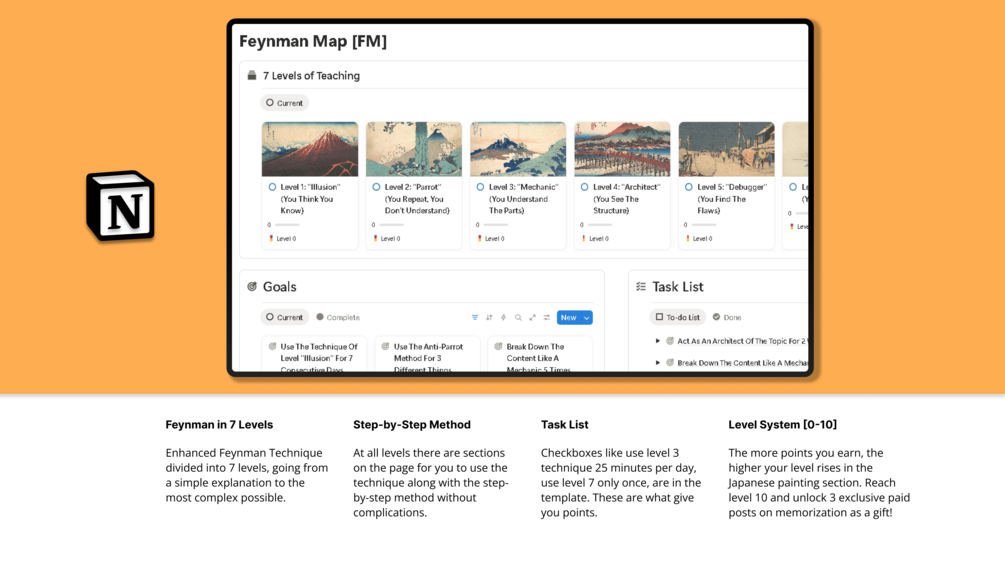Click the progress bar on Level 1 "Illusion" card
Image resolution: width=1005 pixels, height=565 pixels.
click(287, 225)
